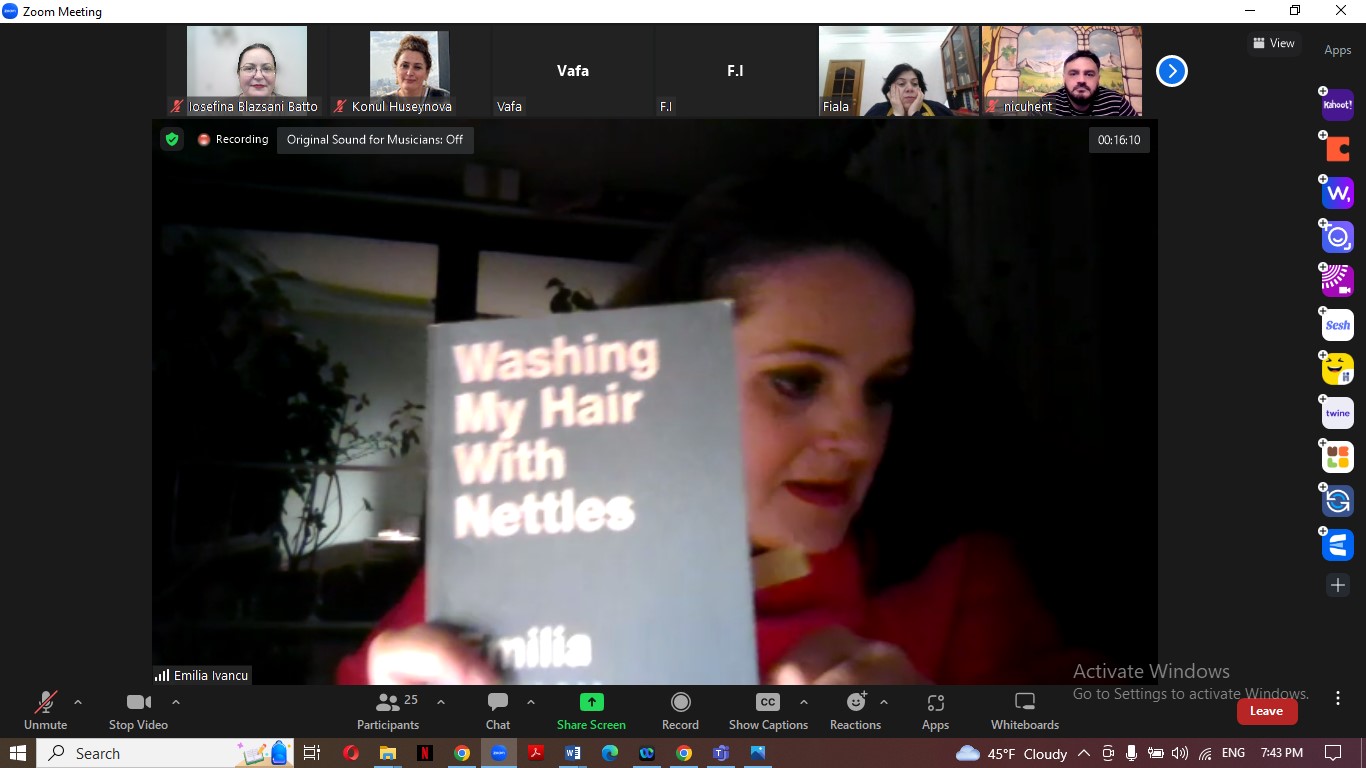1366x768 pixels.
Task: Select Iosefina Blazsani Batto's video thumbnail
Action: (x=247, y=71)
